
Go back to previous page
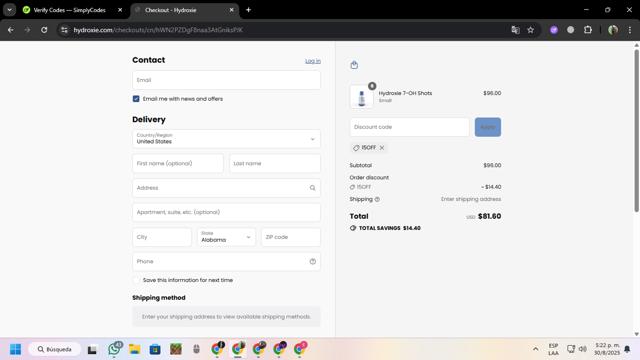11,30
